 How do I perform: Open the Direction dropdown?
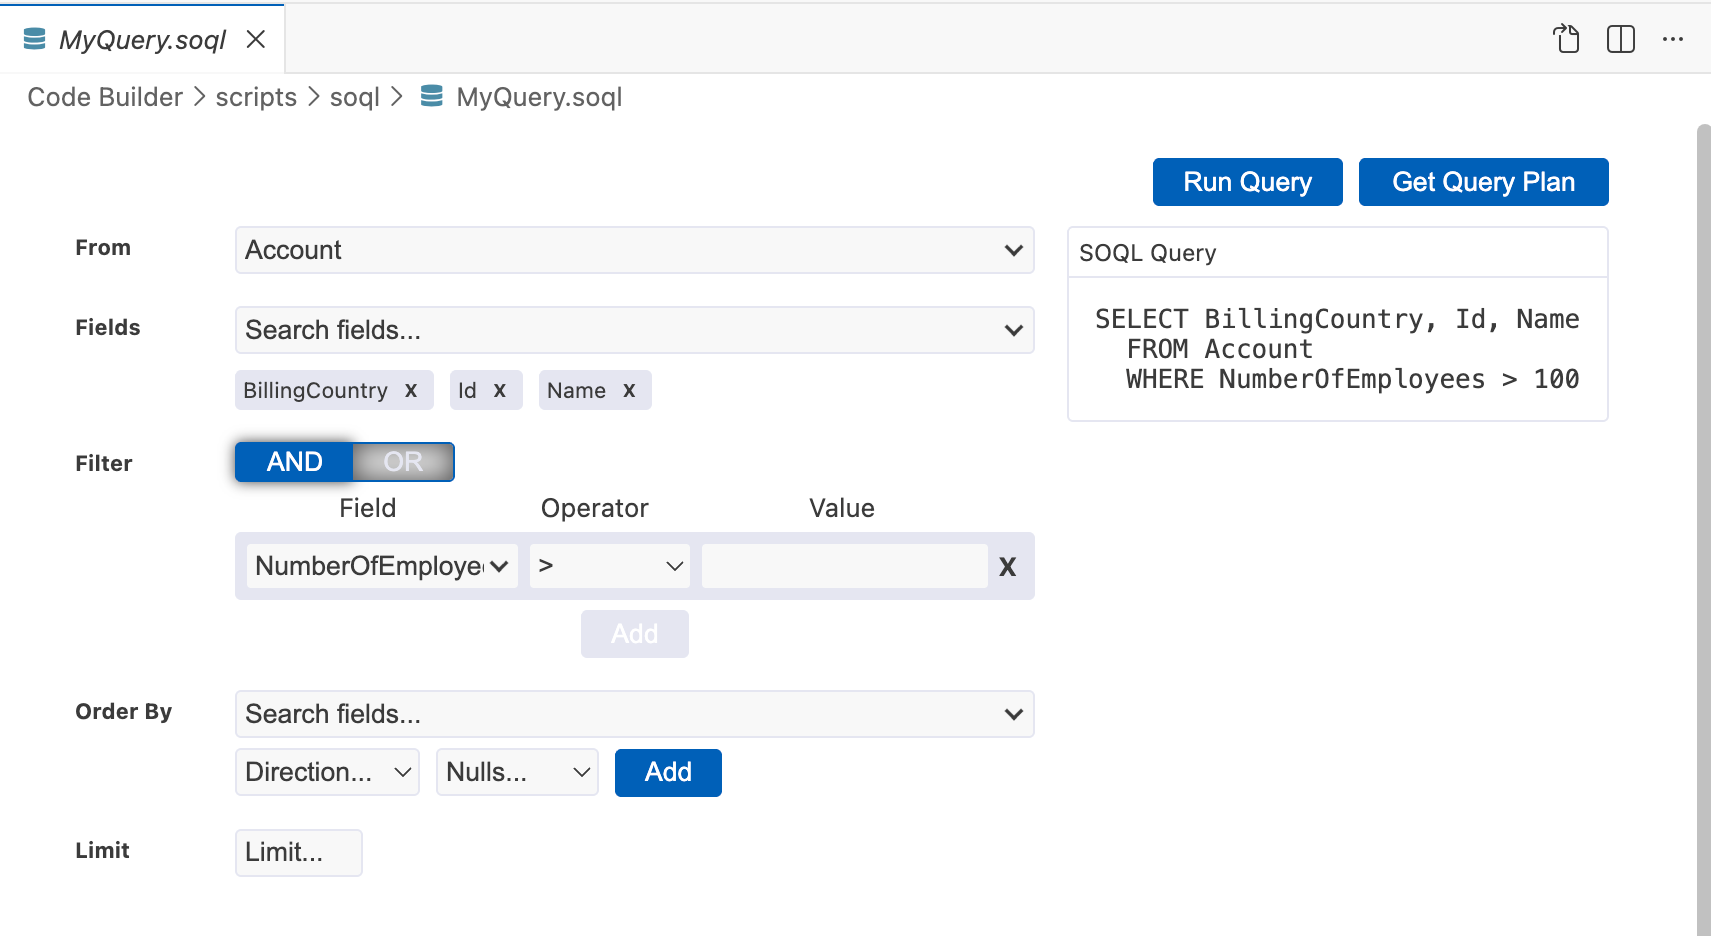tap(328, 772)
